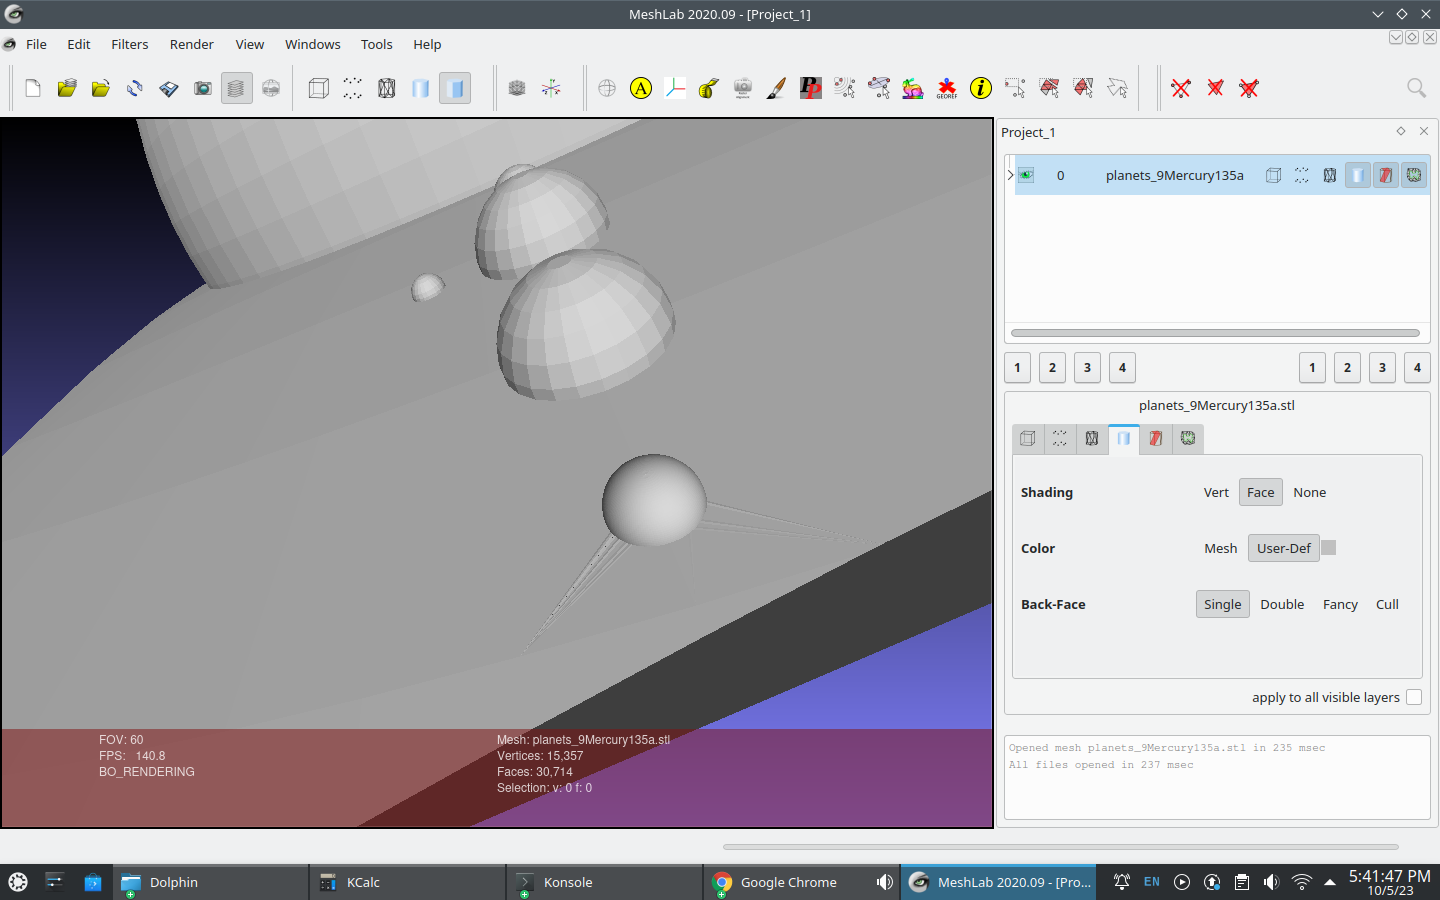
Task: Open the yellow Info tool icon
Action: 980,88
